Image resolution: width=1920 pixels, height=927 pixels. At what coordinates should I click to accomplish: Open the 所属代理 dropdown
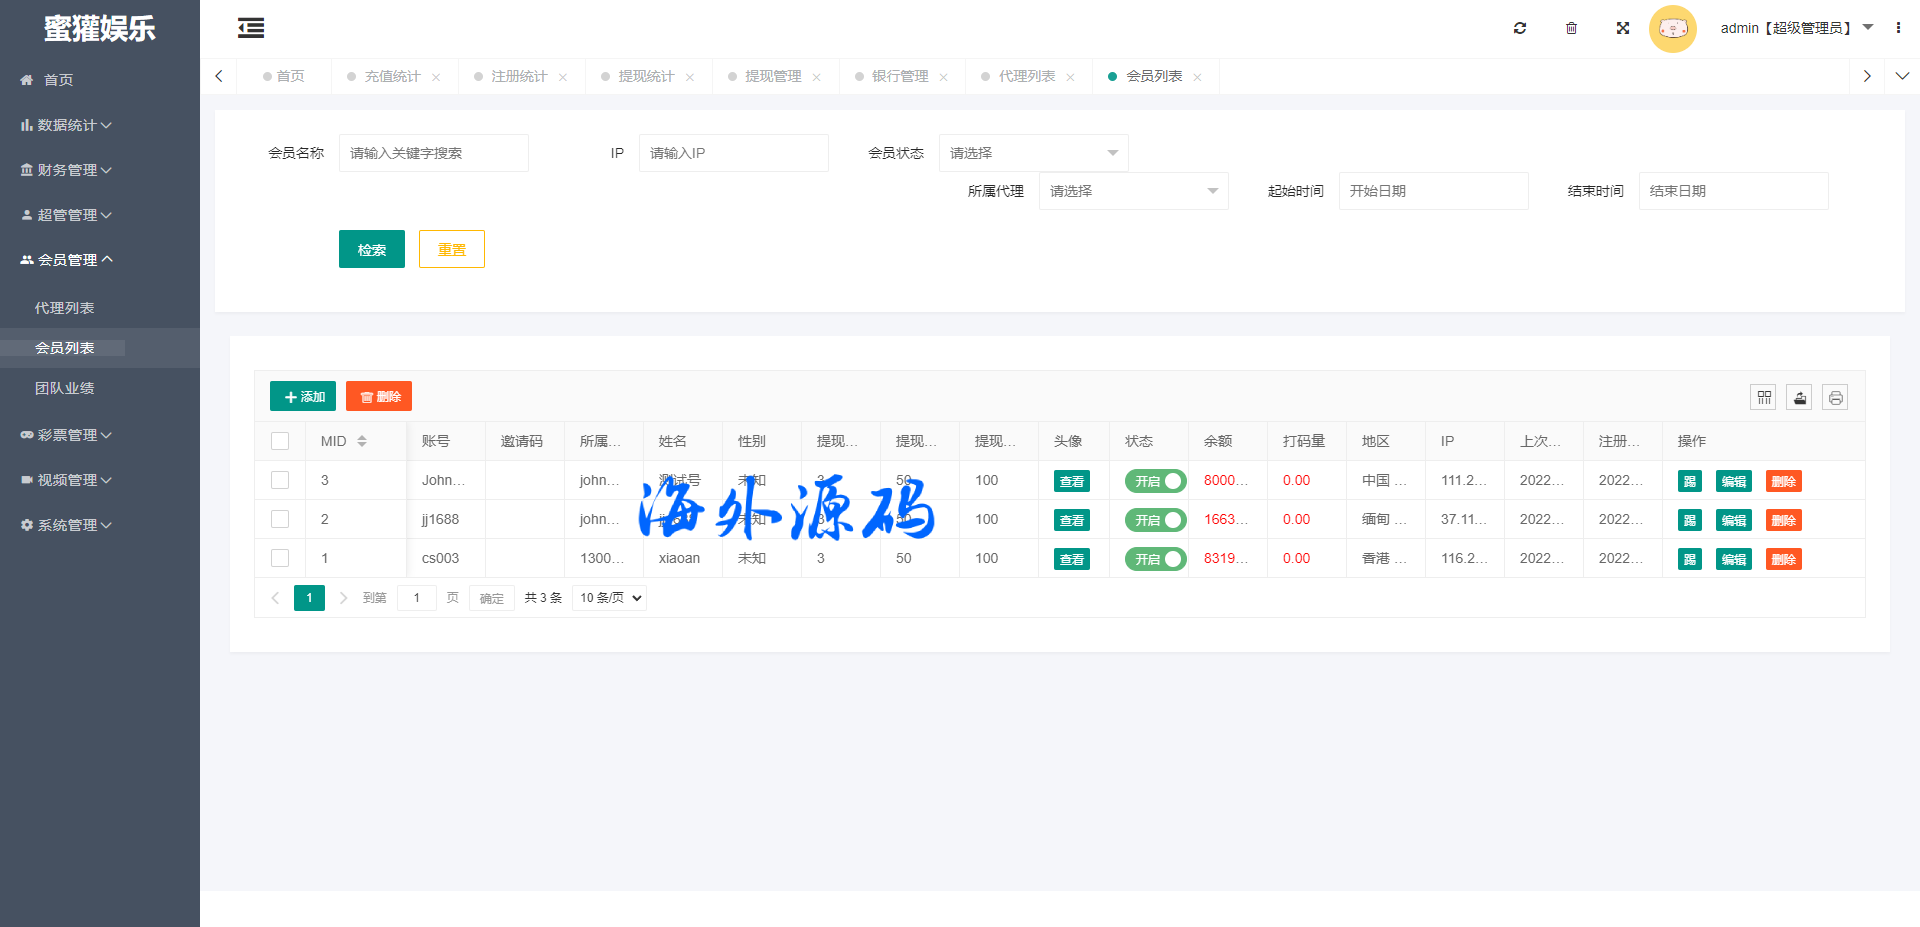(1133, 191)
